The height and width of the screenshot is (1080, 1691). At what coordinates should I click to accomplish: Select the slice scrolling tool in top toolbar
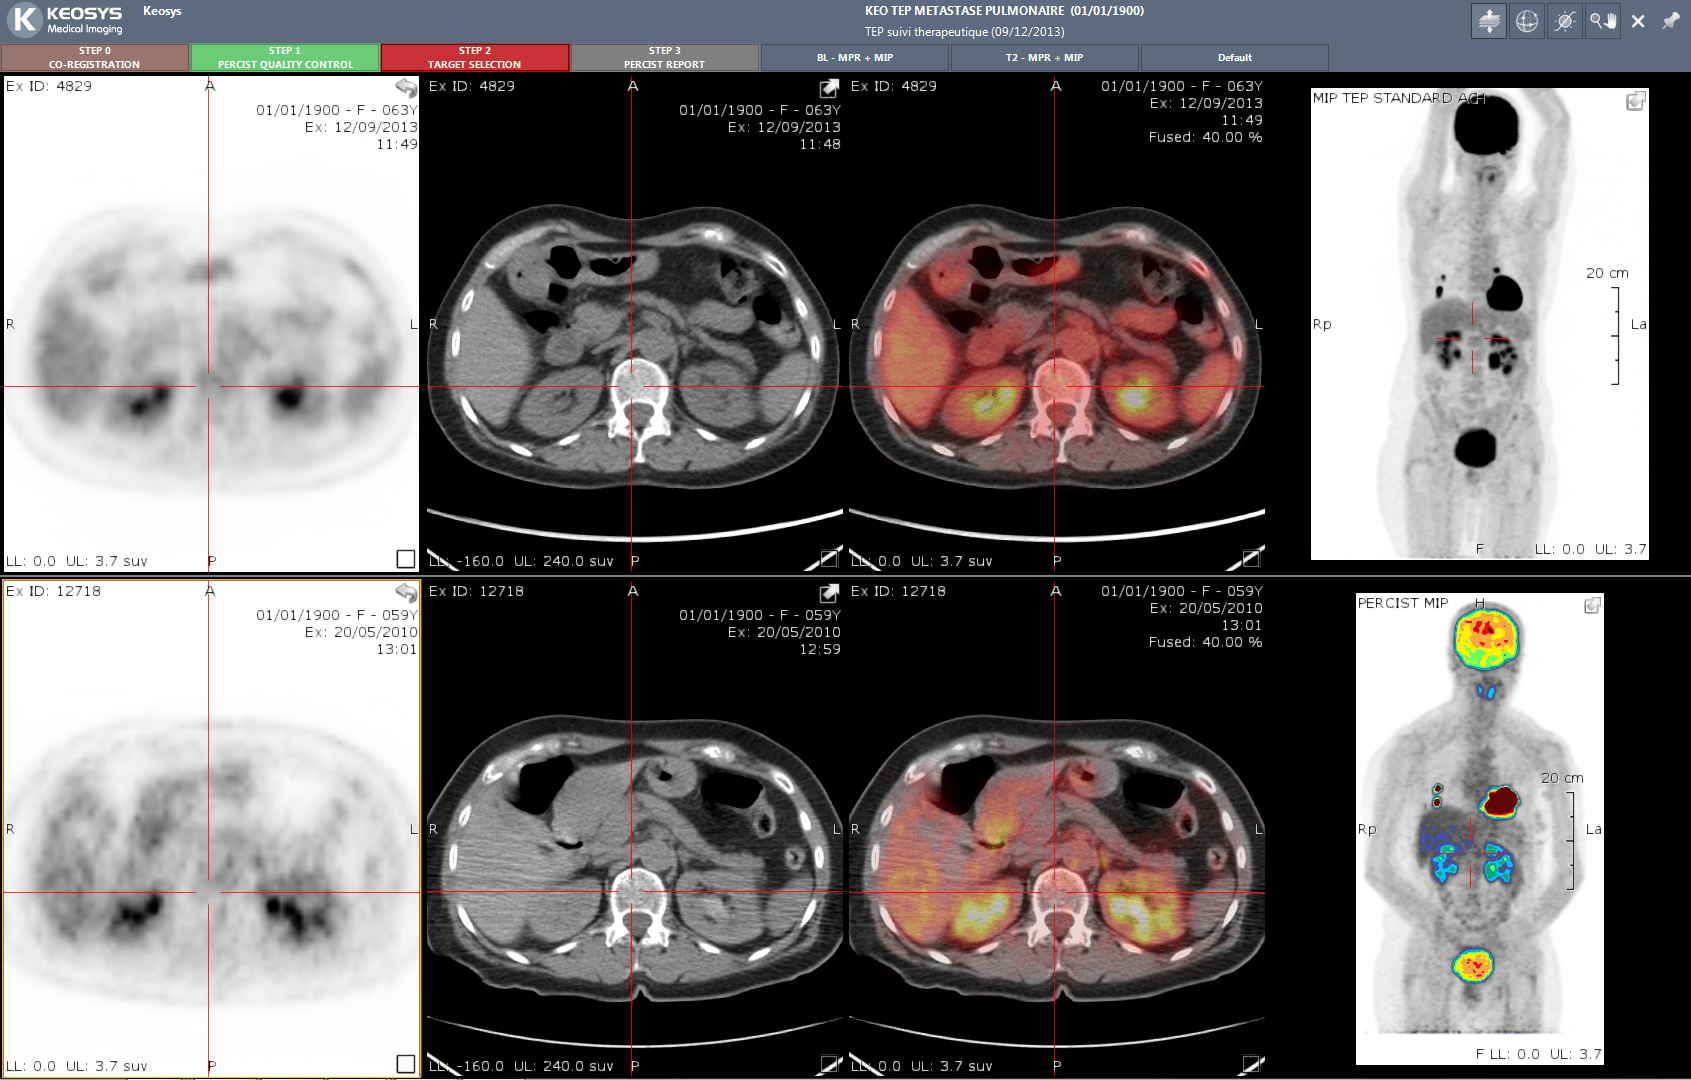pos(1489,21)
